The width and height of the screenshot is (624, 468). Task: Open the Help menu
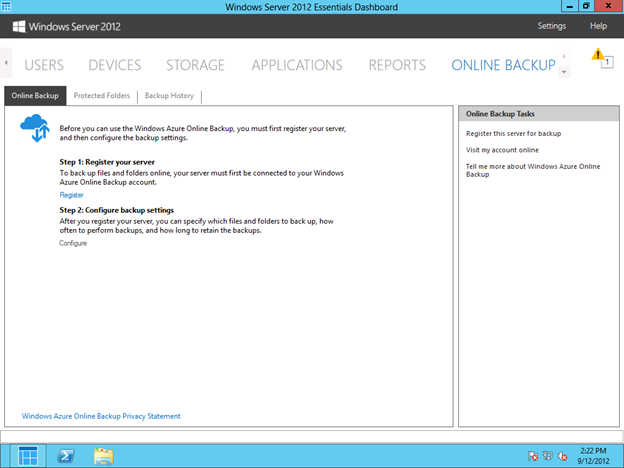(598, 26)
